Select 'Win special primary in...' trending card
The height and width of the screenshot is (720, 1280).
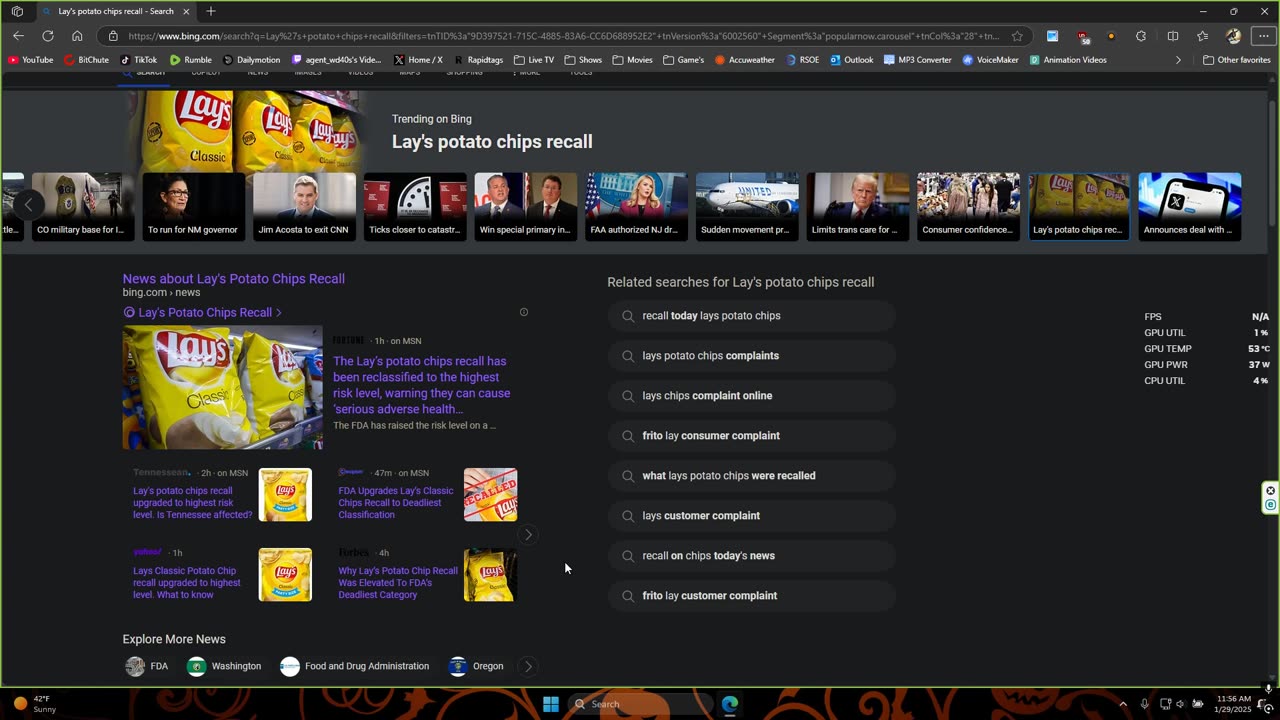click(525, 206)
